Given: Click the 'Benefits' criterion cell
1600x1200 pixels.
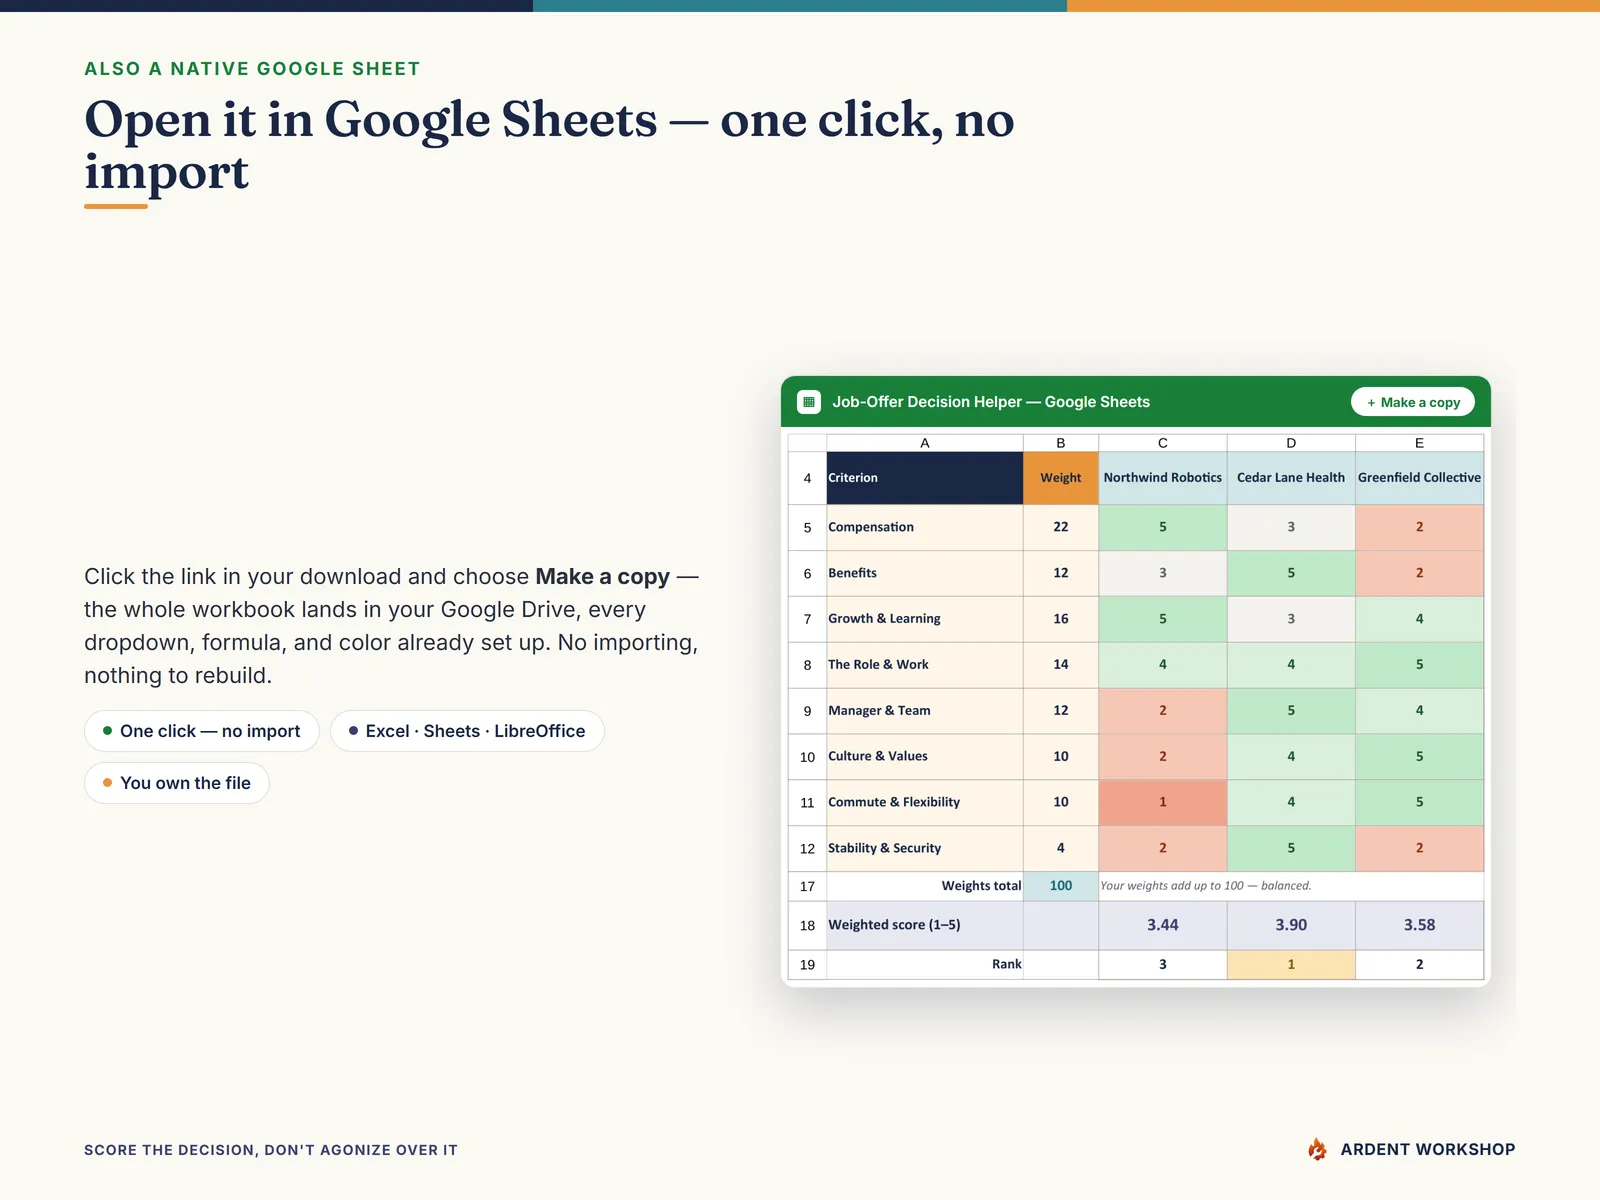Looking at the screenshot, I should click(925, 573).
